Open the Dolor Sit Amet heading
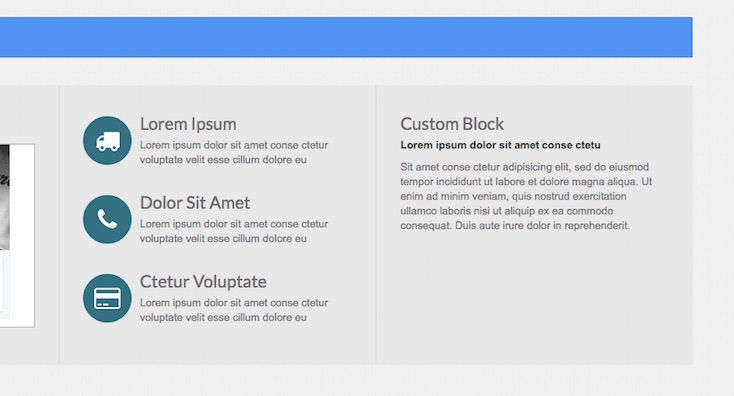 point(195,203)
